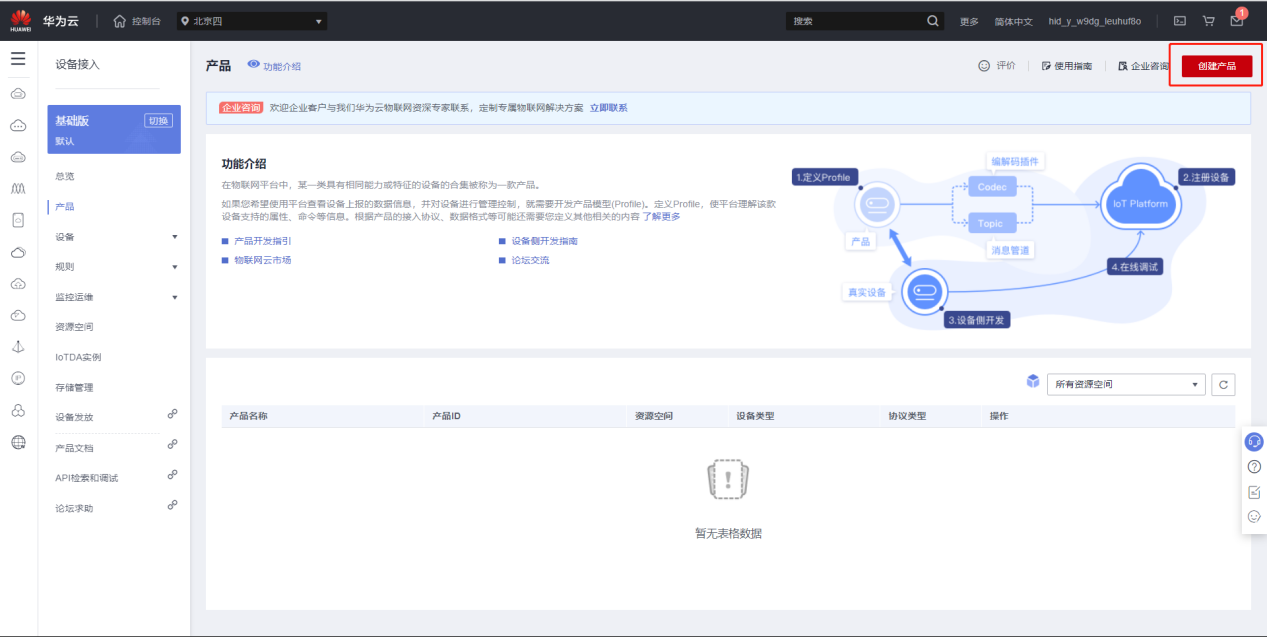Viewport: 1267px width, 637px height.
Task: Select 总览 in the sidebar
Action: (x=64, y=176)
